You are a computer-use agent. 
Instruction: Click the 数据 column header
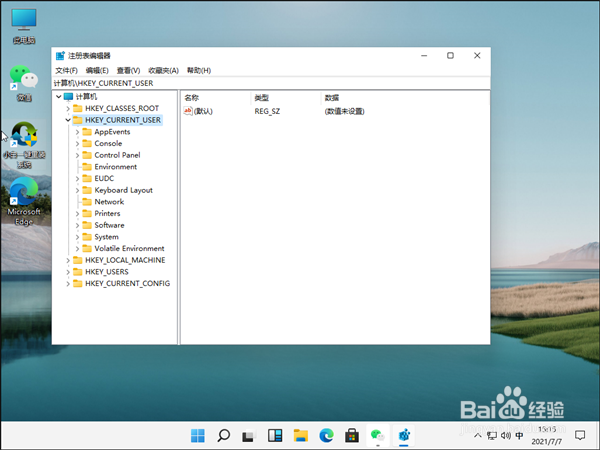(x=332, y=98)
